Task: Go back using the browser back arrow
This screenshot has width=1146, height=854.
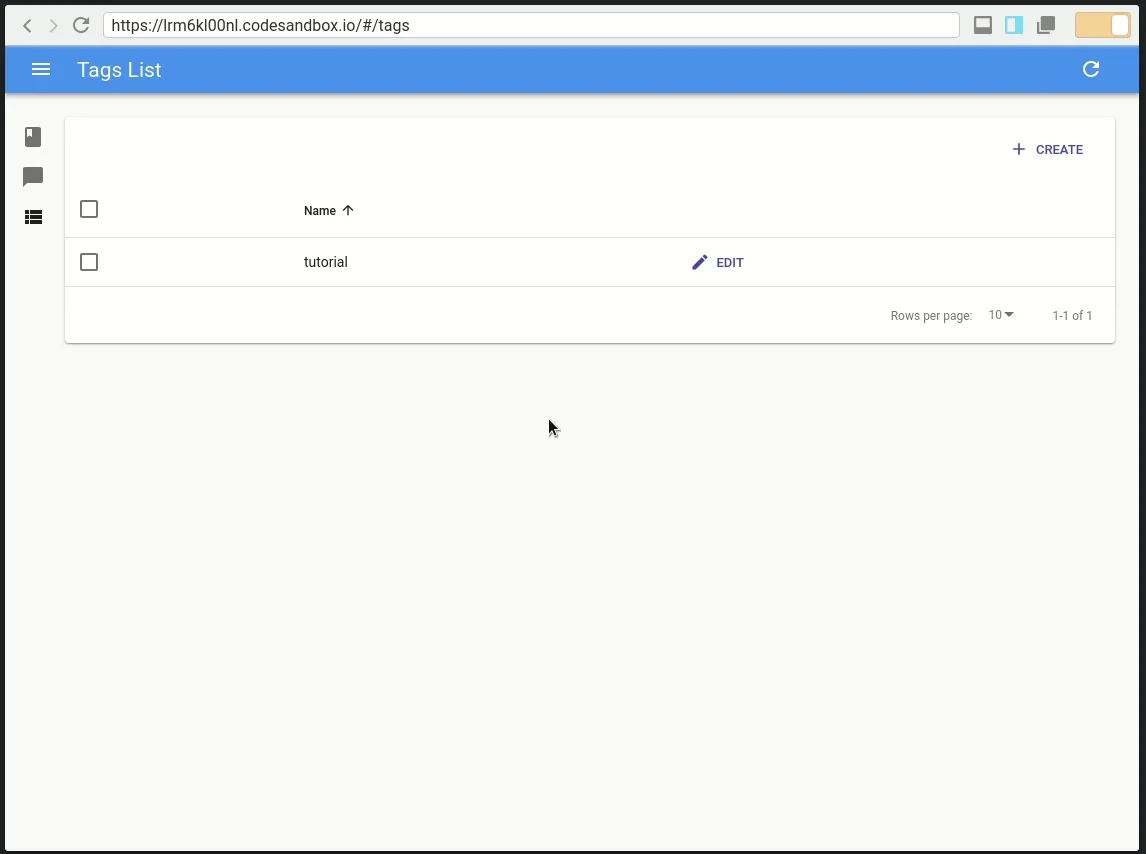Action: [27, 26]
